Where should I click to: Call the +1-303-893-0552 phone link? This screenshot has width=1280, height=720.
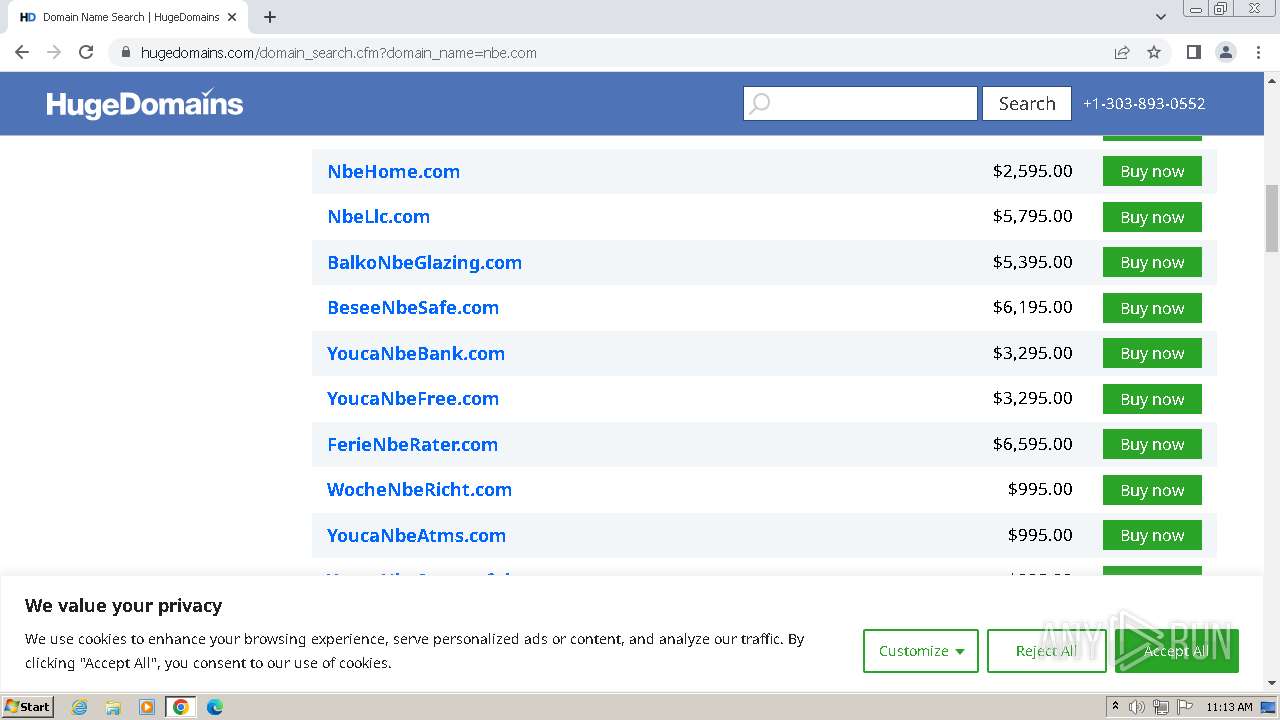1144,103
